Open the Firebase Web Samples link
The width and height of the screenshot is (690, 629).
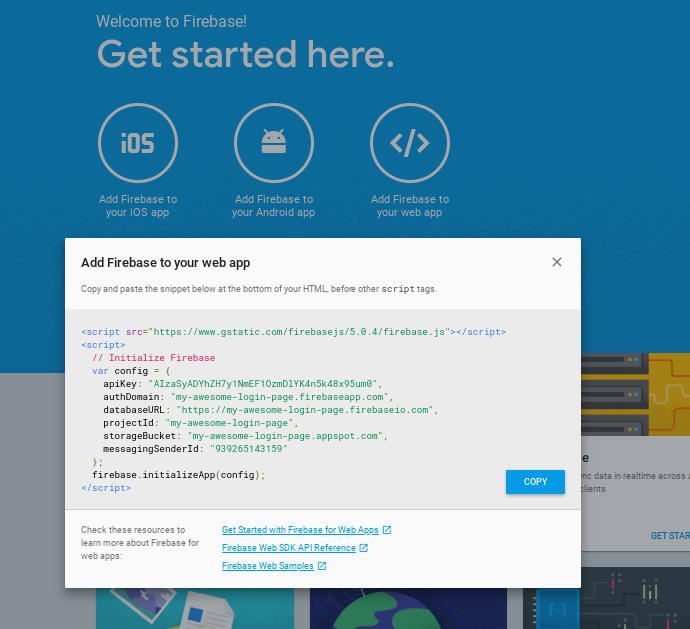click(x=267, y=566)
